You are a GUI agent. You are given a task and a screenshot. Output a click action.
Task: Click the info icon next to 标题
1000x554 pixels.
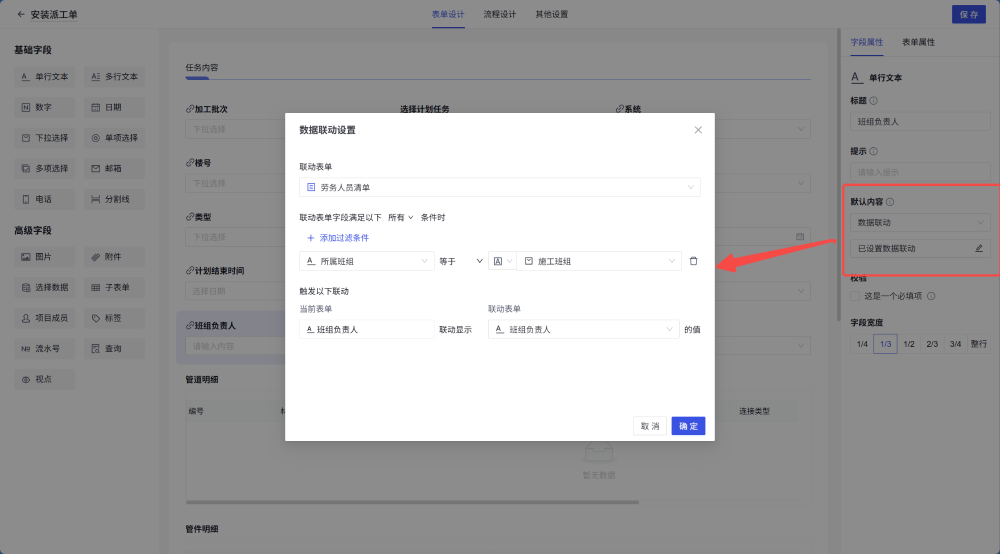tap(874, 100)
